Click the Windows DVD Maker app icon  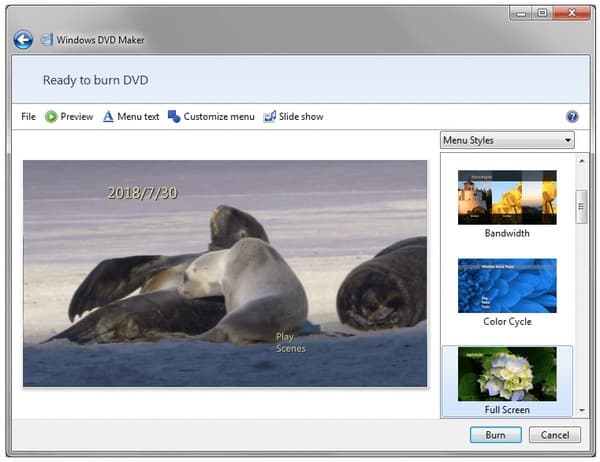pyautogui.click(x=47, y=40)
